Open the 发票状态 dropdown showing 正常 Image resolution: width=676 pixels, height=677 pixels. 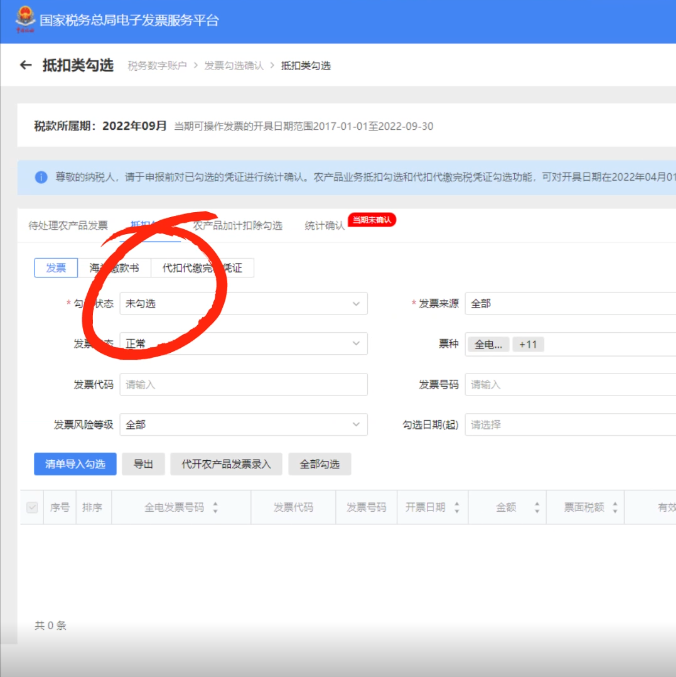point(243,344)
